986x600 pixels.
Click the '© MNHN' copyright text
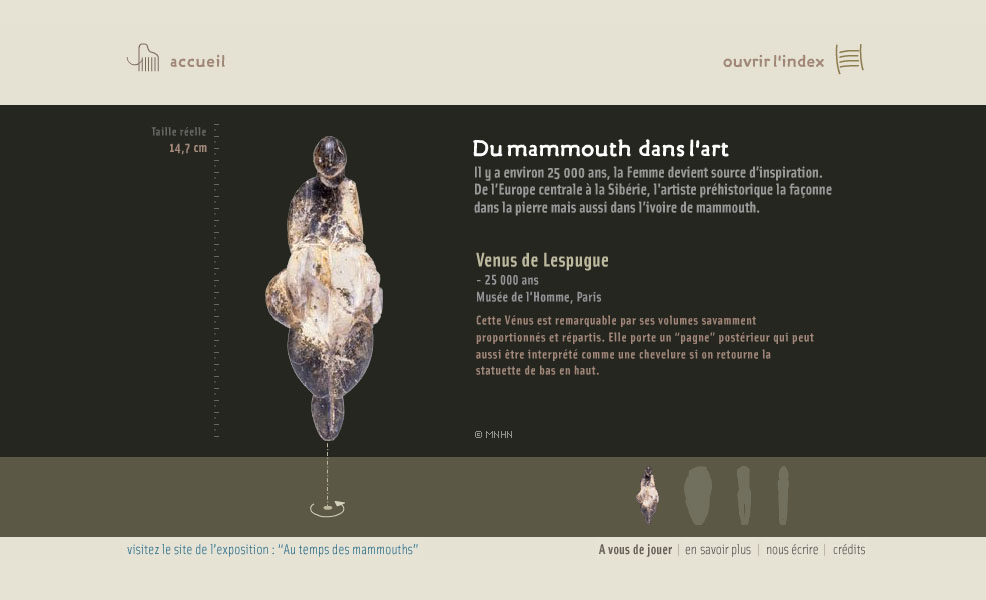(494, 435)
